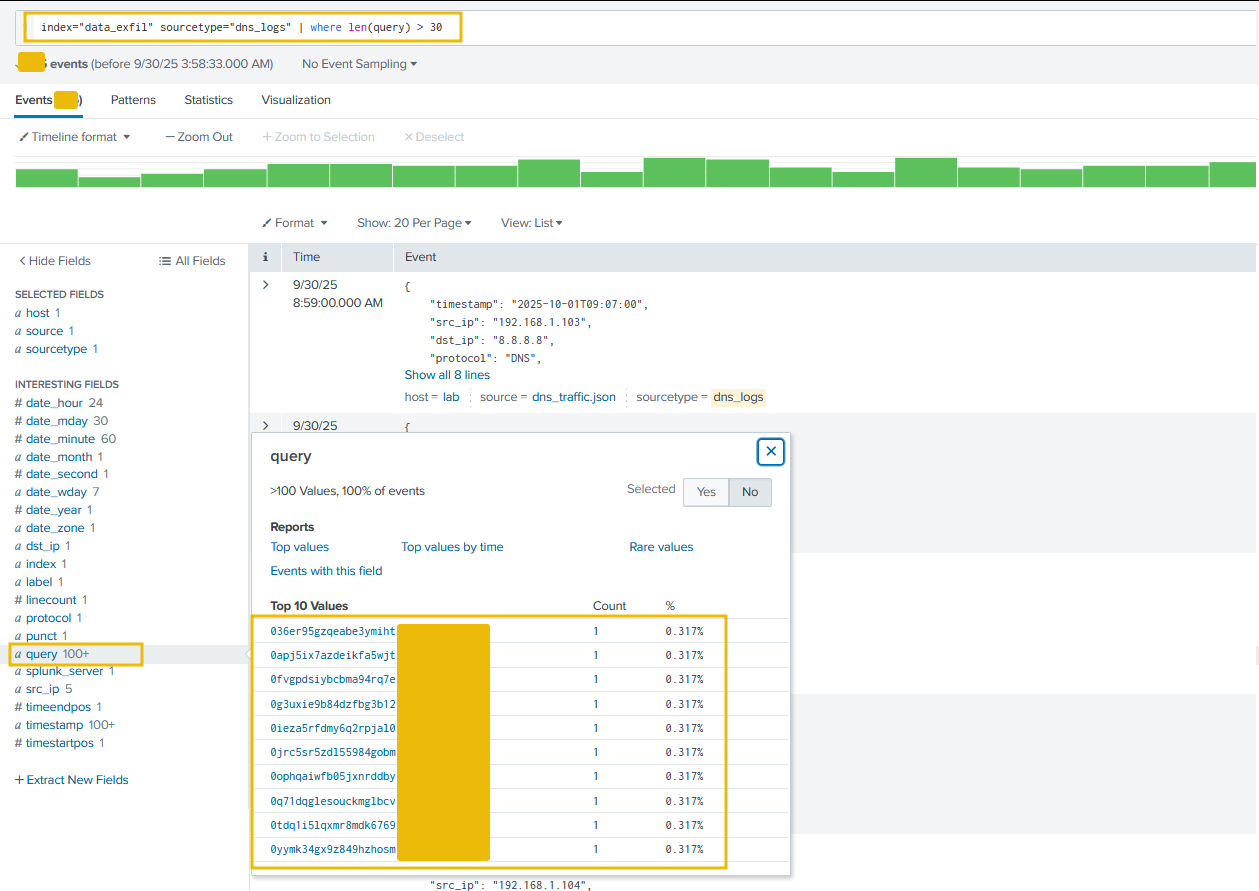Close the query field popup

pos(770,452)
